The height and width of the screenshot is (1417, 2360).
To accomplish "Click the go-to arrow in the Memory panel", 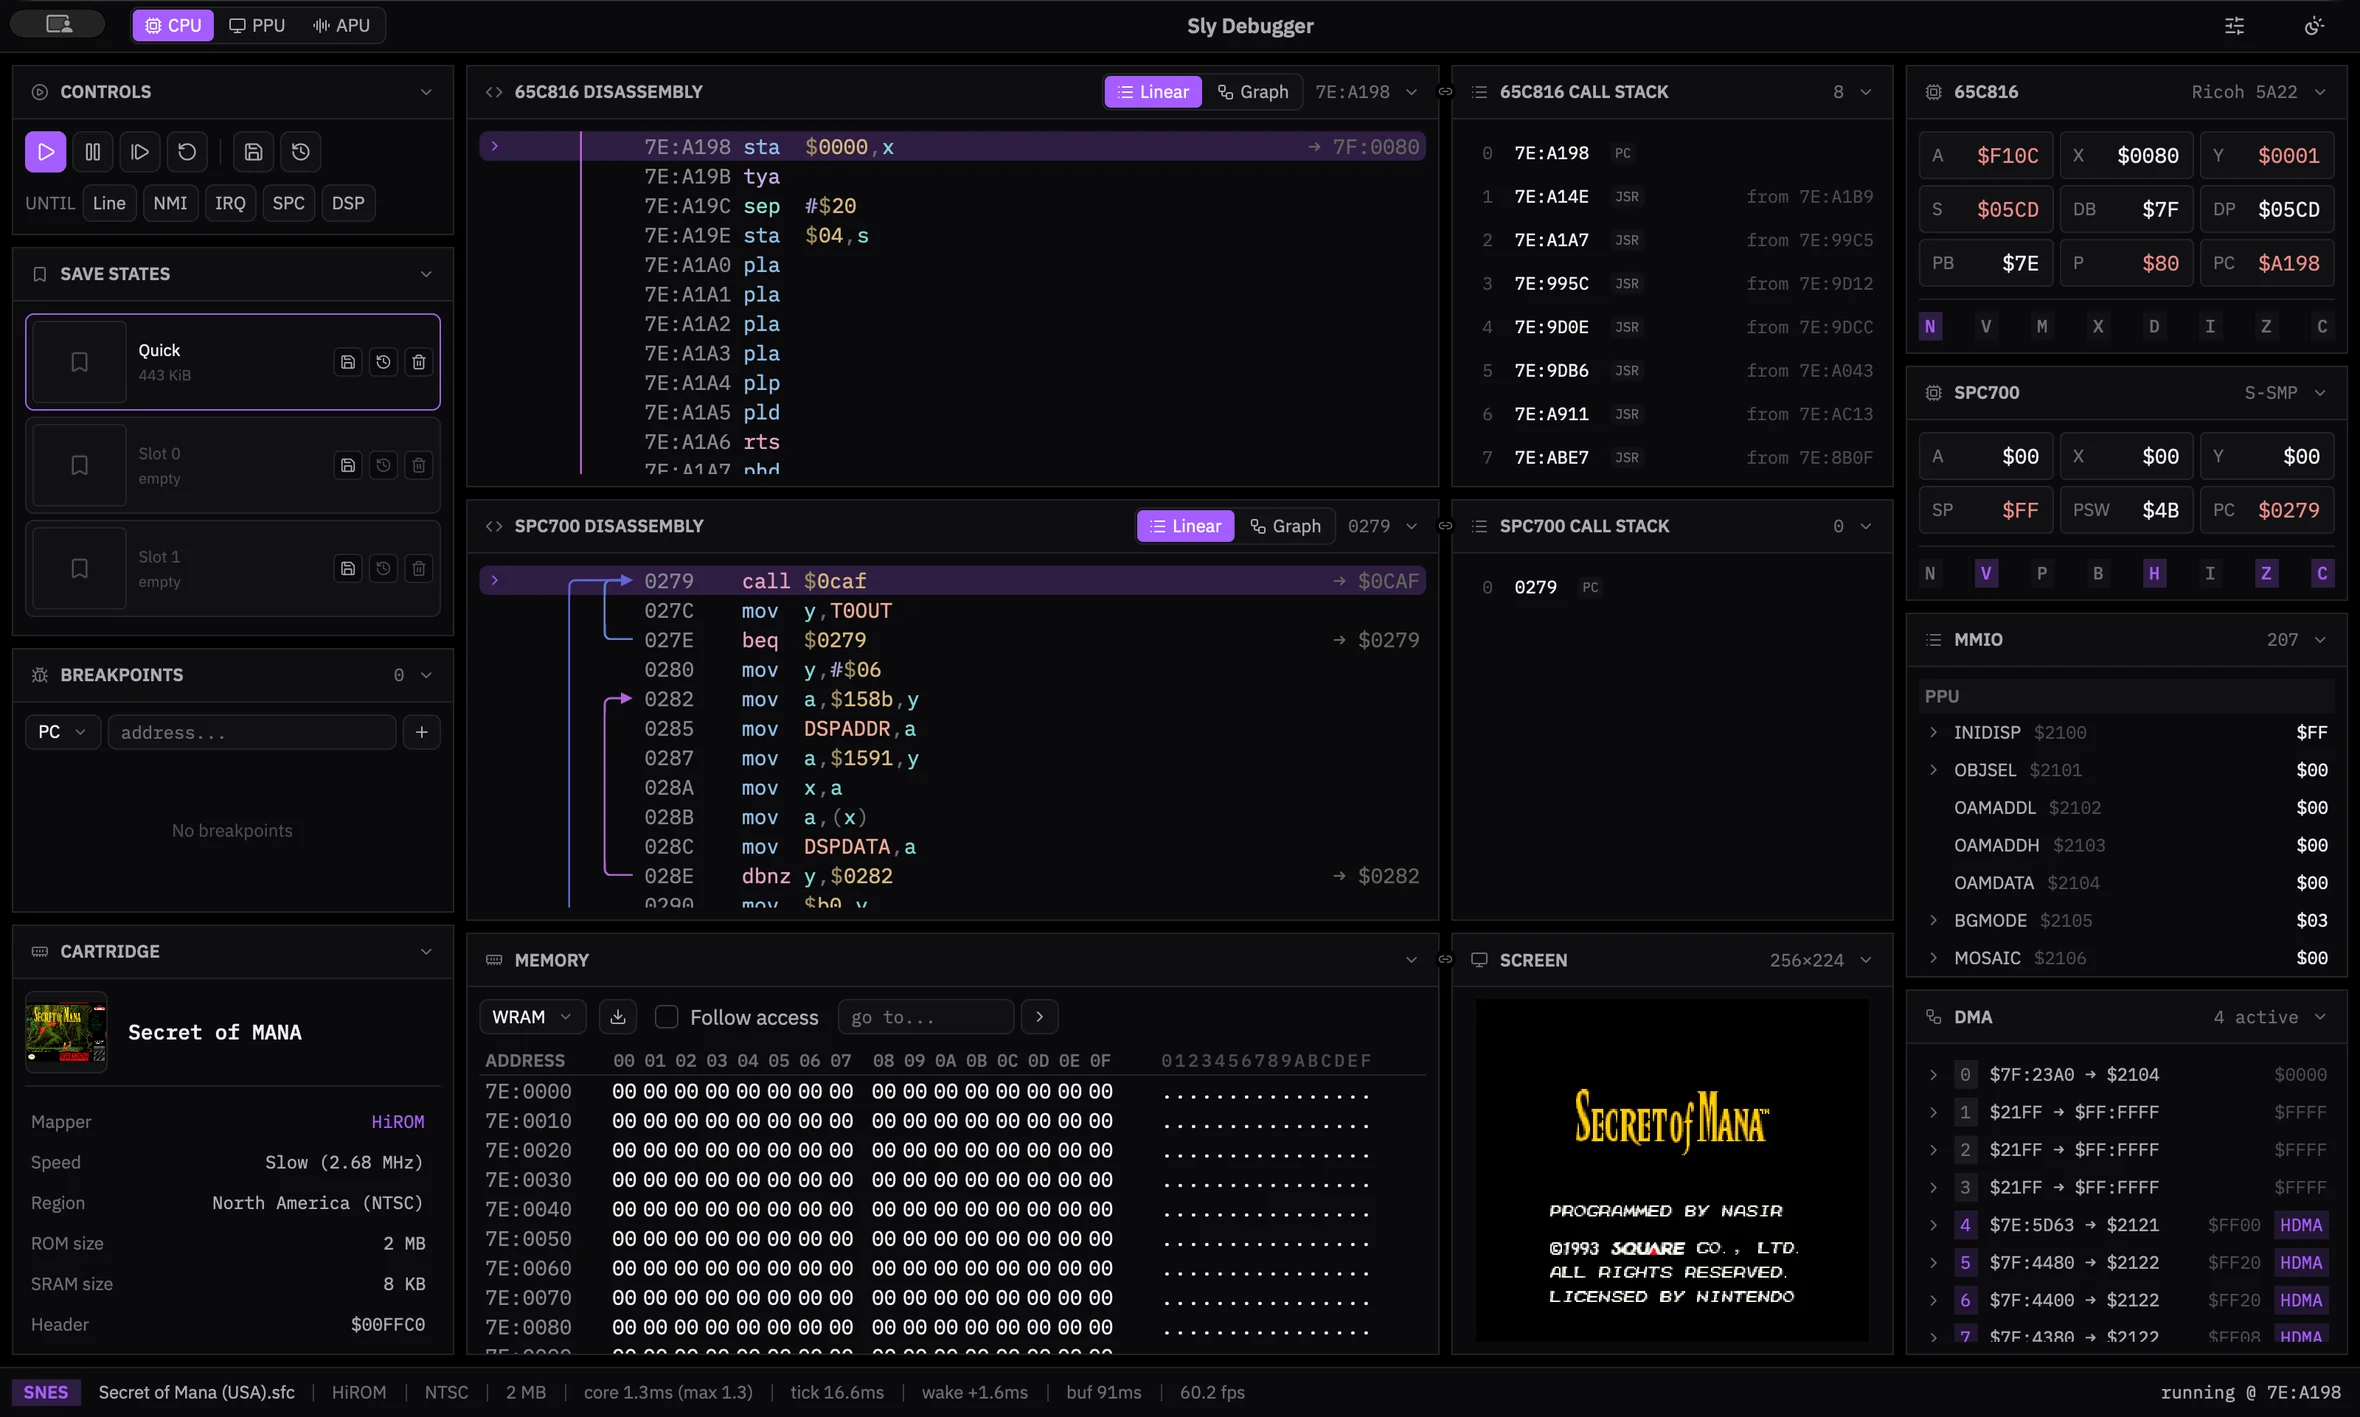I will (x=1040, y=1017).
